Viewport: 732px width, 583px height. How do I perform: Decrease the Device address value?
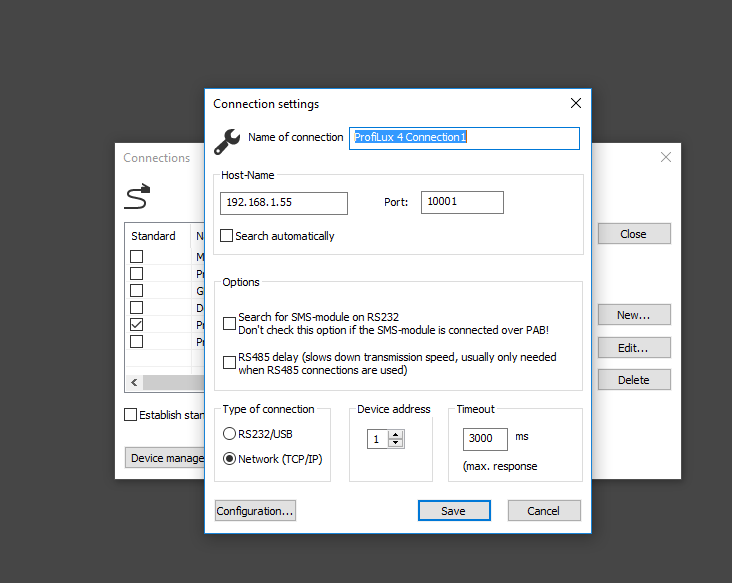[395, 443]
